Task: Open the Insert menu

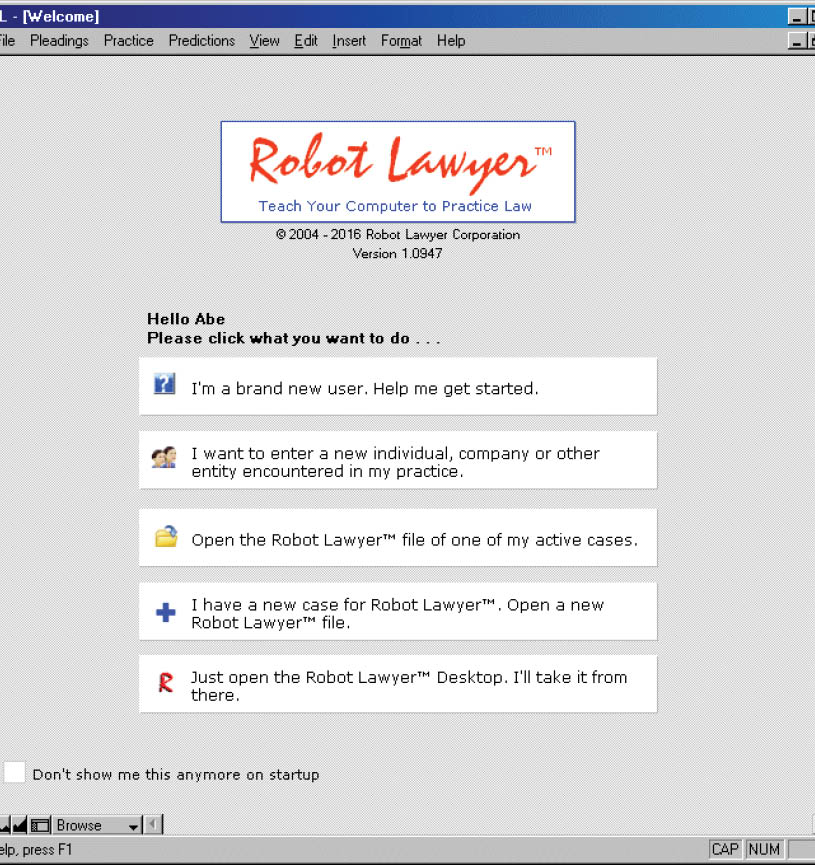Action: point(349,41)
